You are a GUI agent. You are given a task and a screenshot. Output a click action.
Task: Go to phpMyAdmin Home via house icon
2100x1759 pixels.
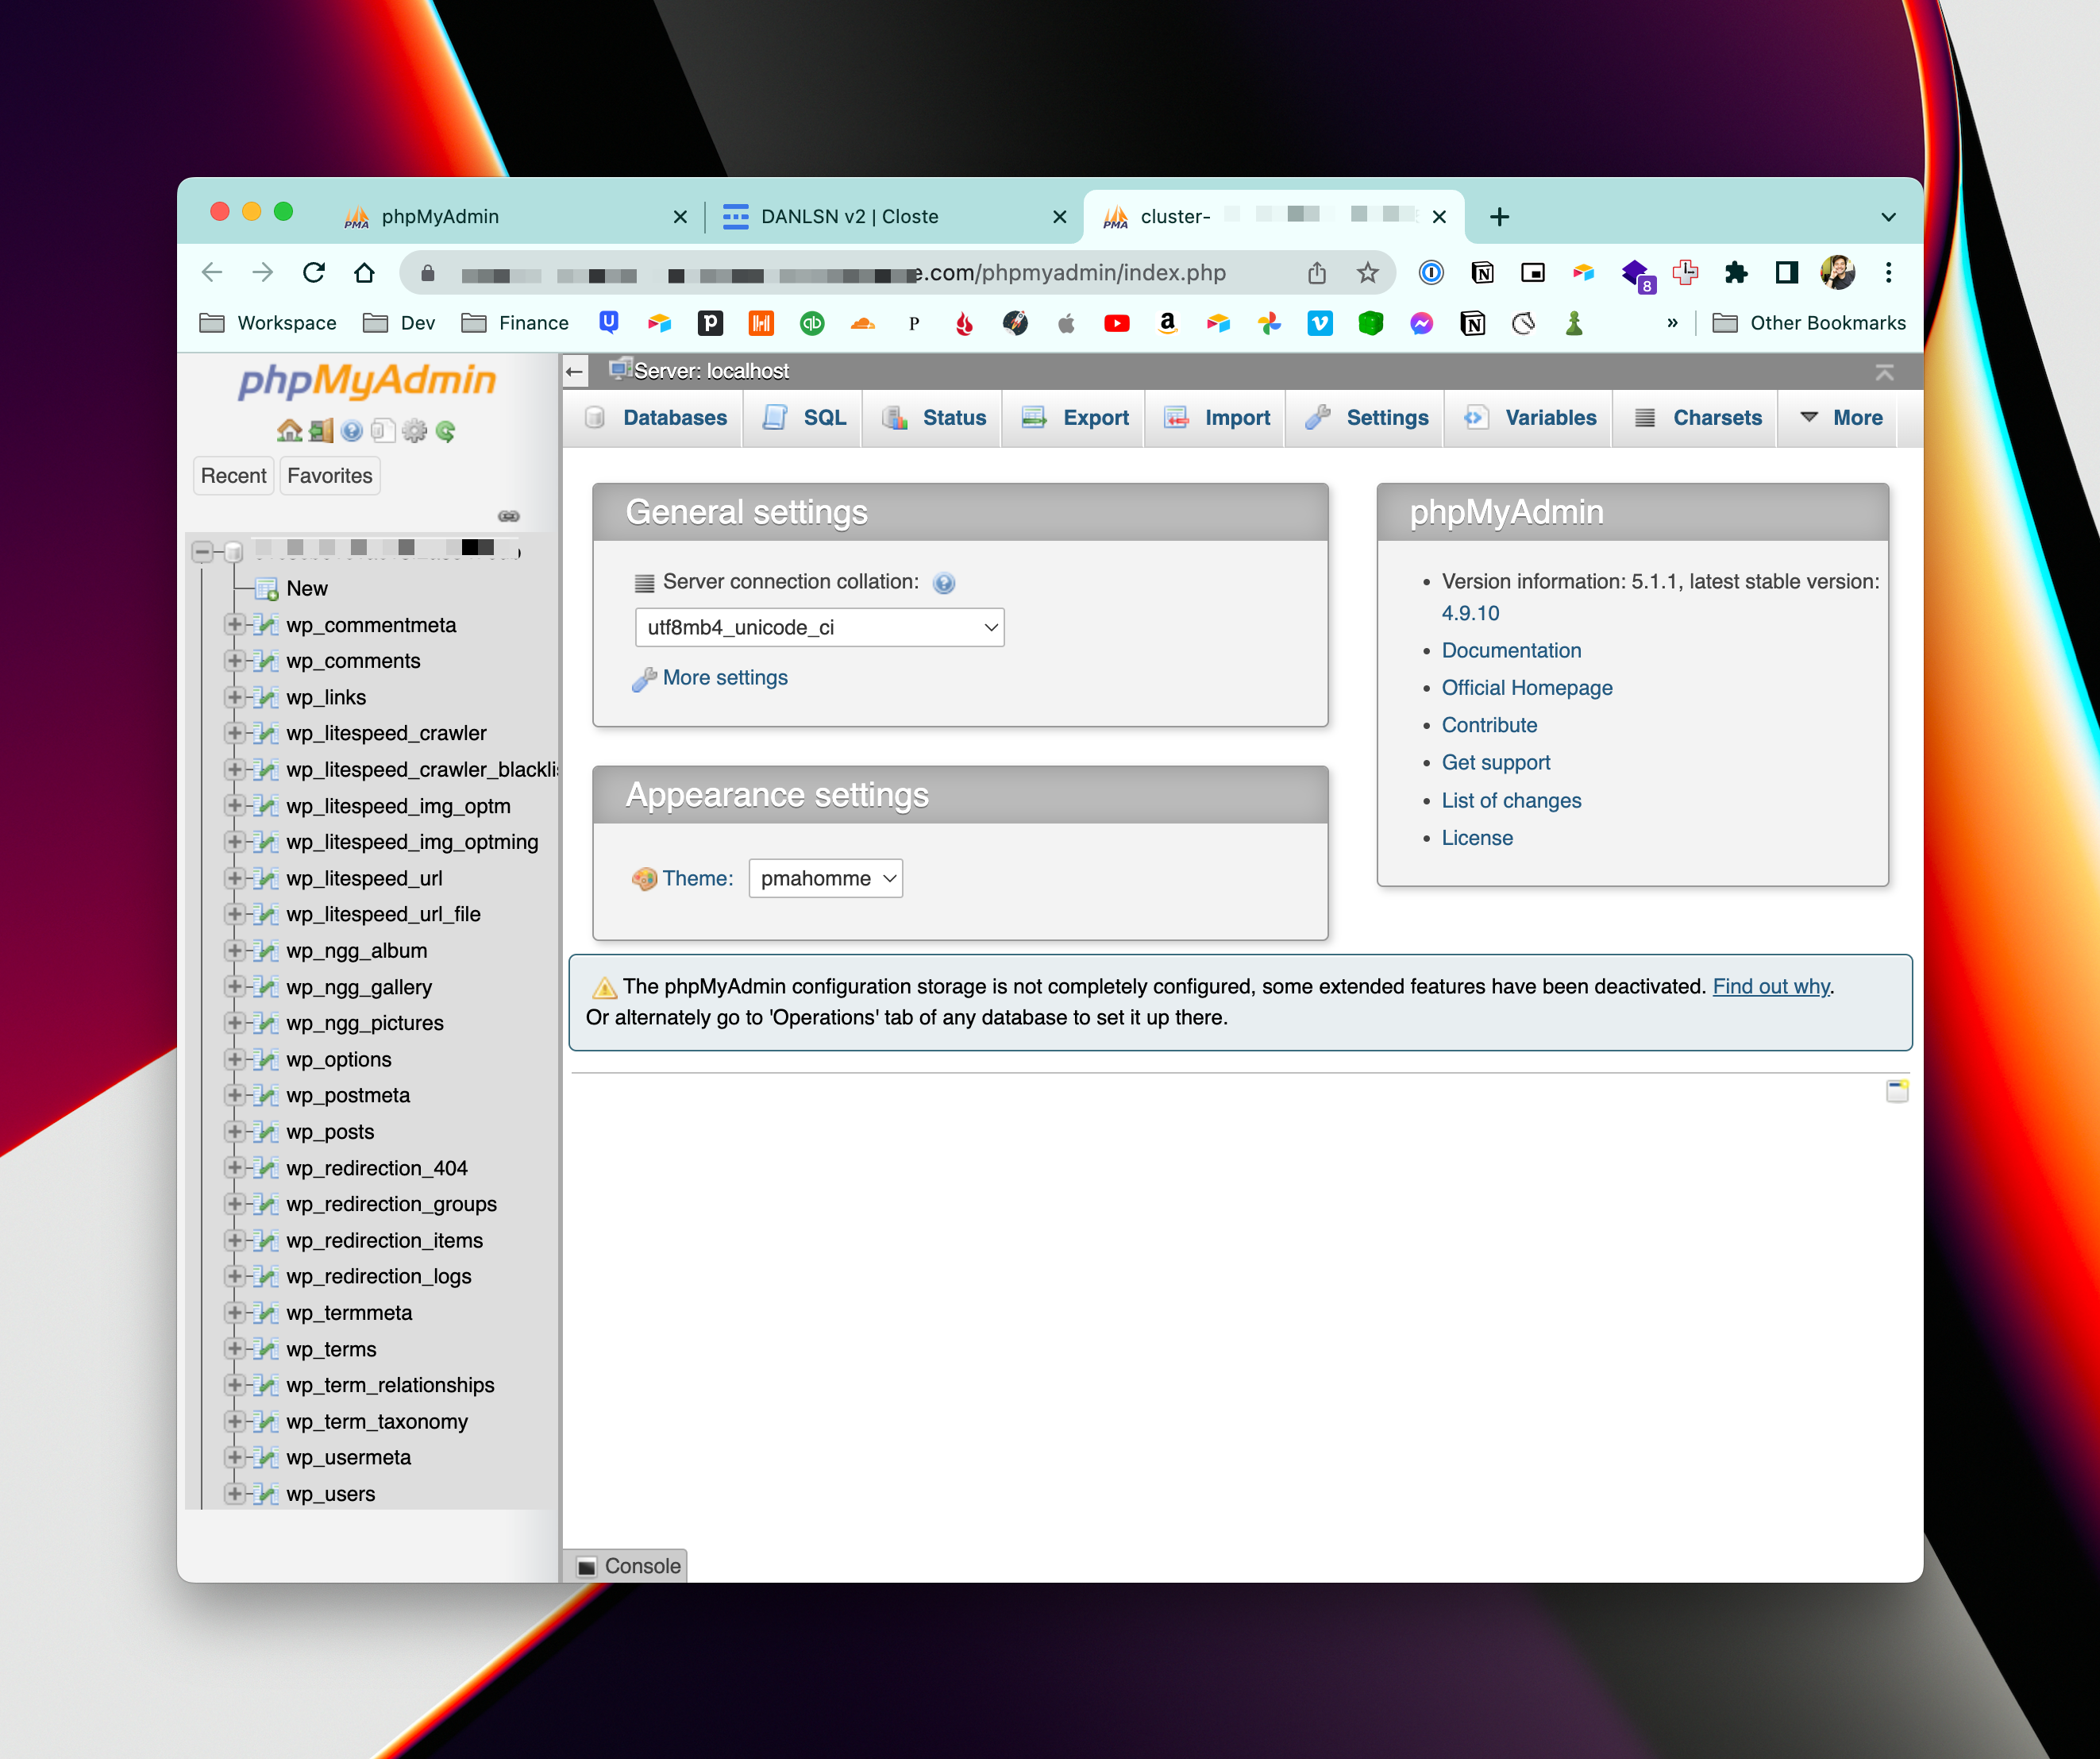click(289, 431)
